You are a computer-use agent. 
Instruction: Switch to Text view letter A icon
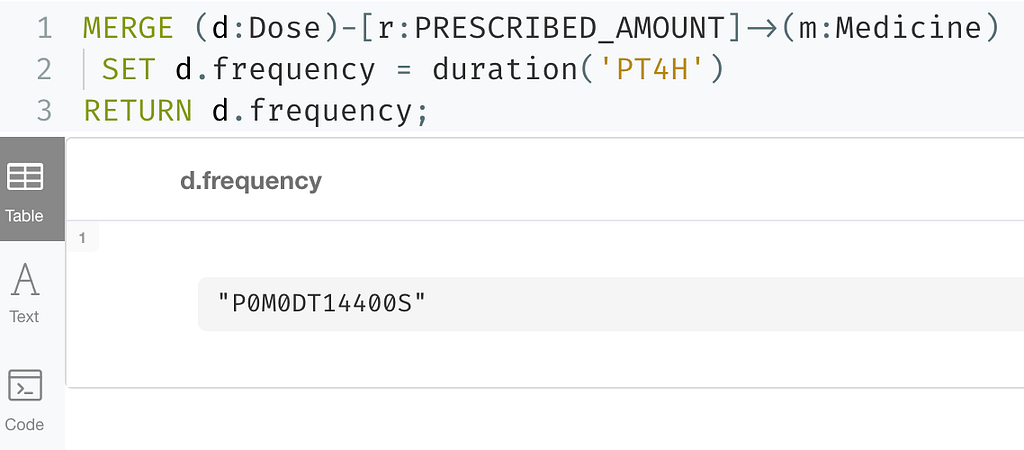(25, 280)
